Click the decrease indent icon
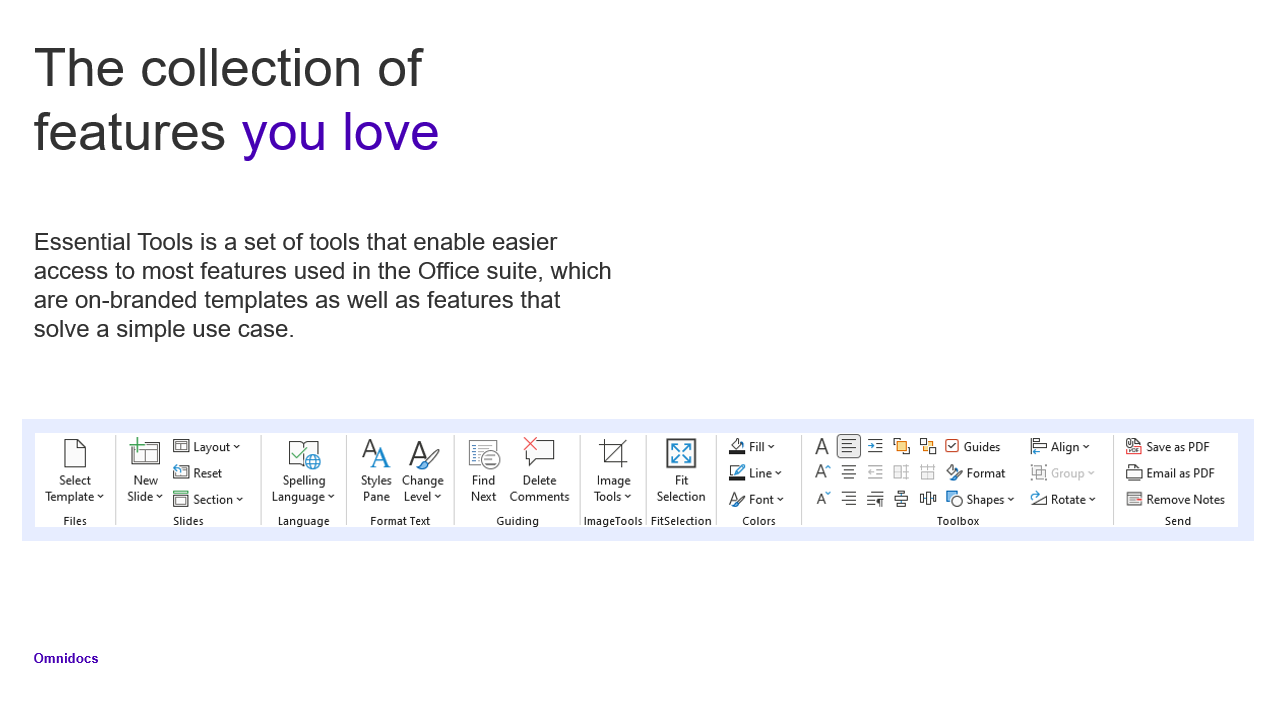 [875, 472]
